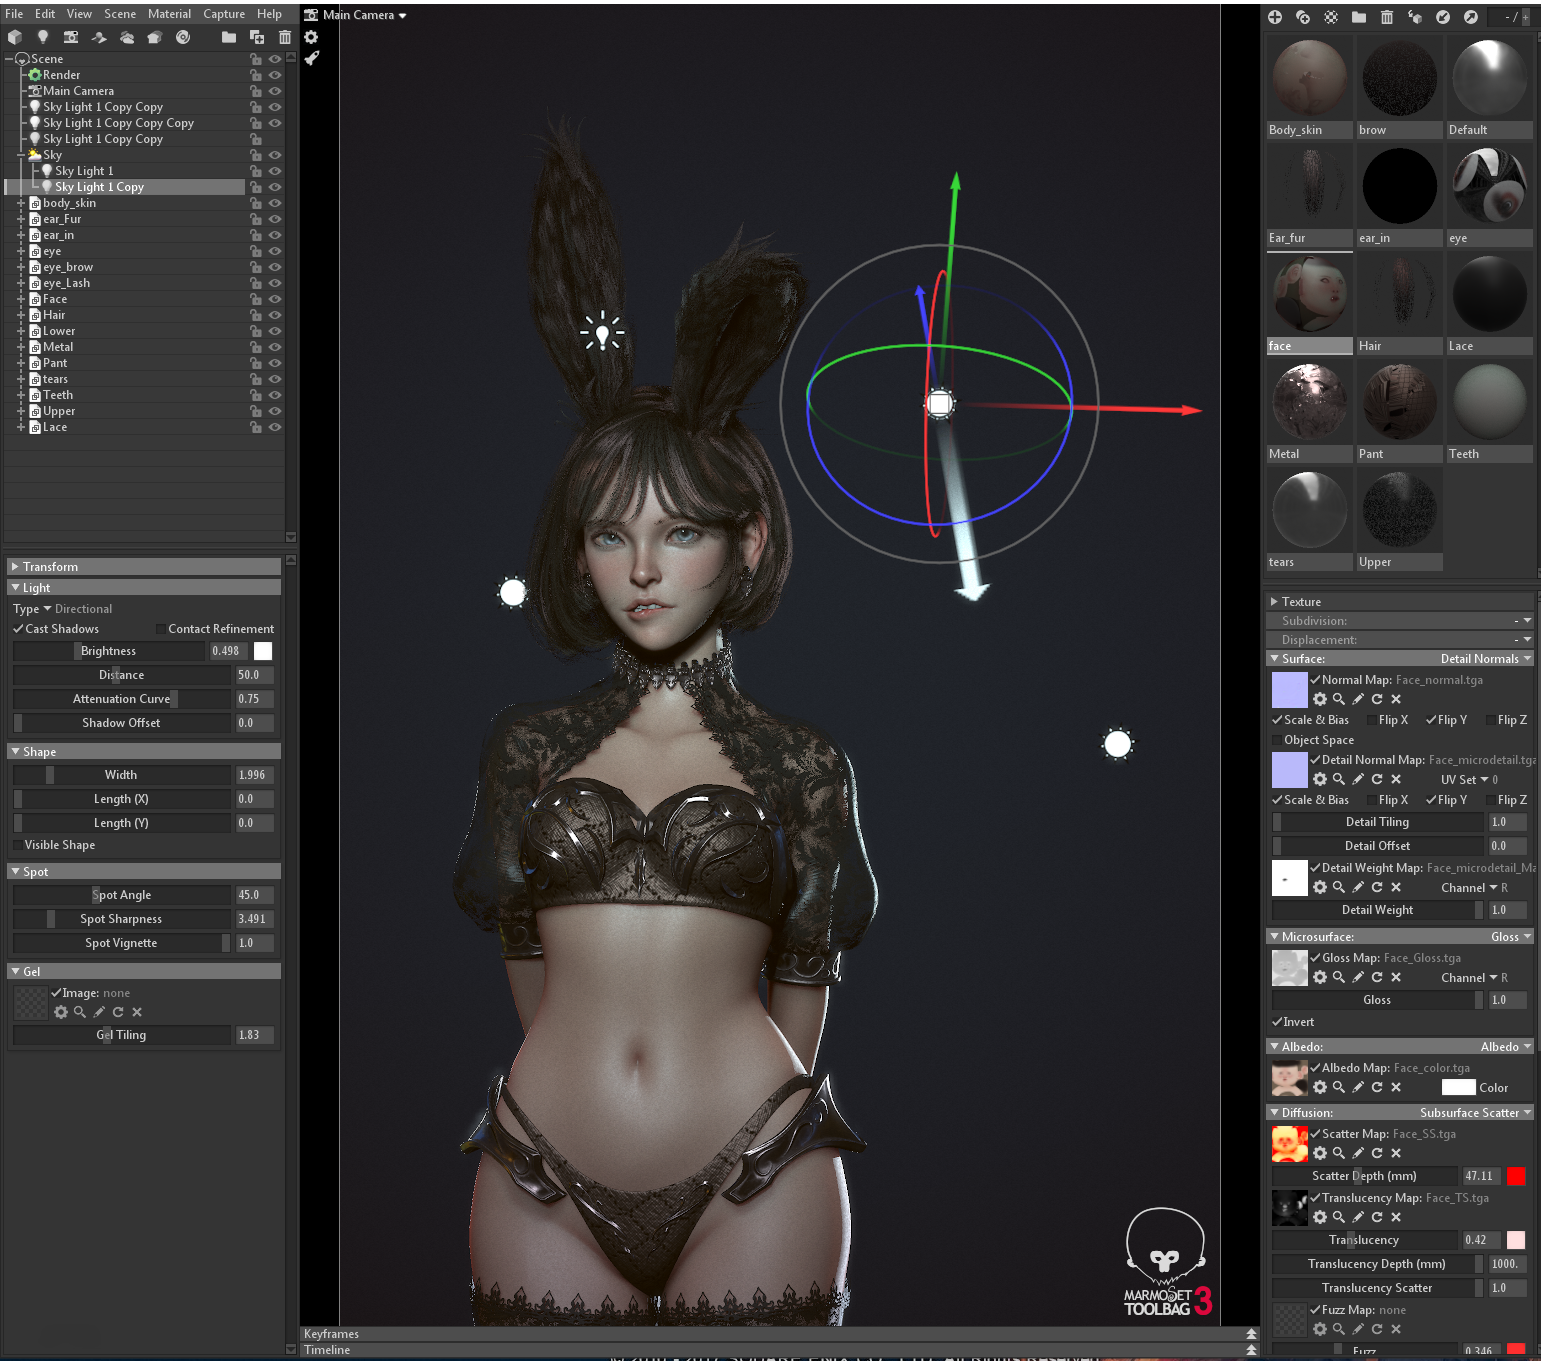Expand the body_skin item in the scene tree
Screen dimensions: 1541x1361
[x=20, y=203]
